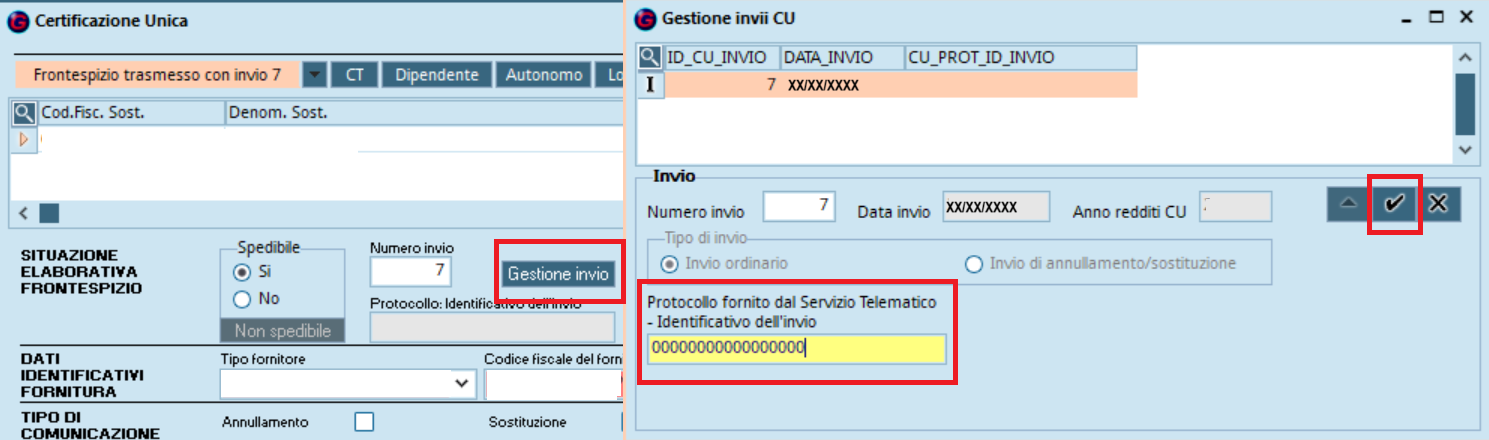Click the Data invio field

(x=995, y=207)
